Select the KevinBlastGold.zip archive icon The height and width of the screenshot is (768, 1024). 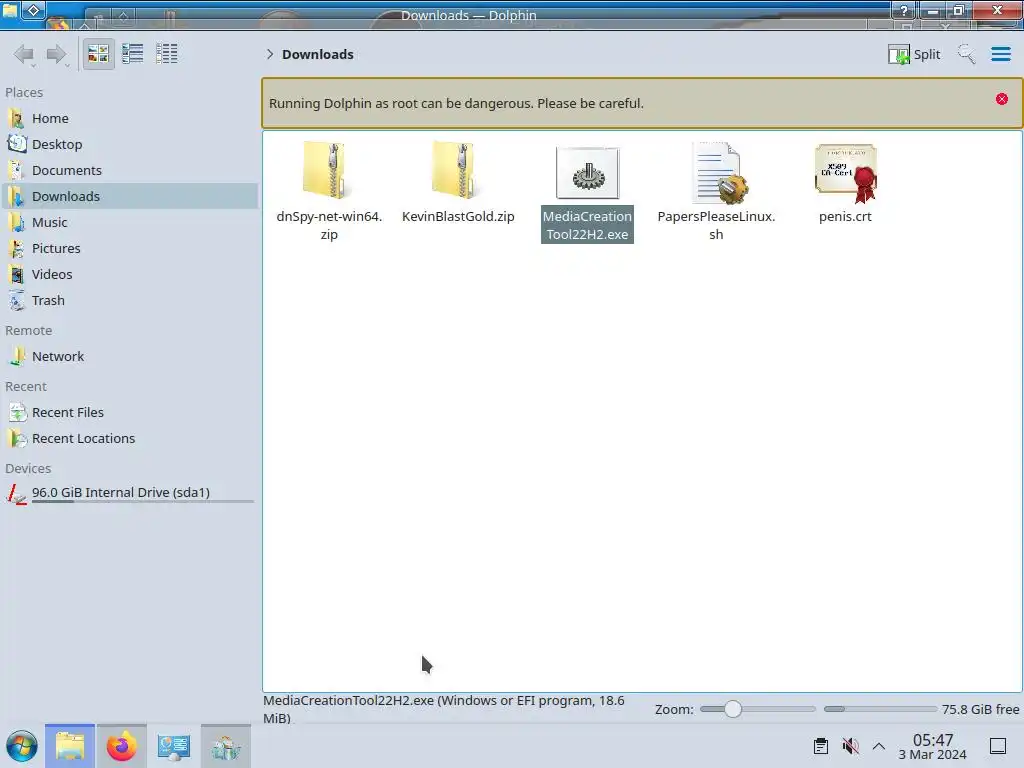pyautogui.click(x=457, y=171)
